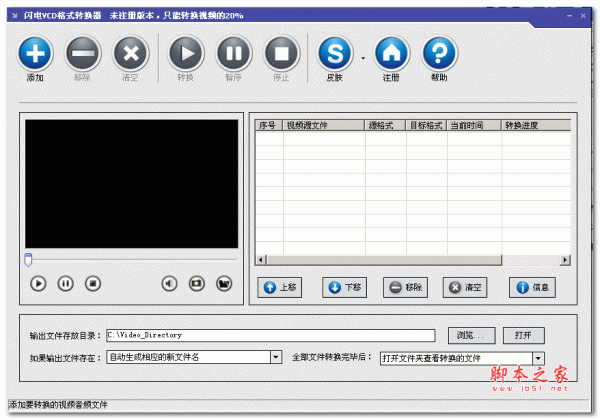Click the blue 添加 (Add) plus icon
The image size is (600, 420).
click(x=35, y=53)
